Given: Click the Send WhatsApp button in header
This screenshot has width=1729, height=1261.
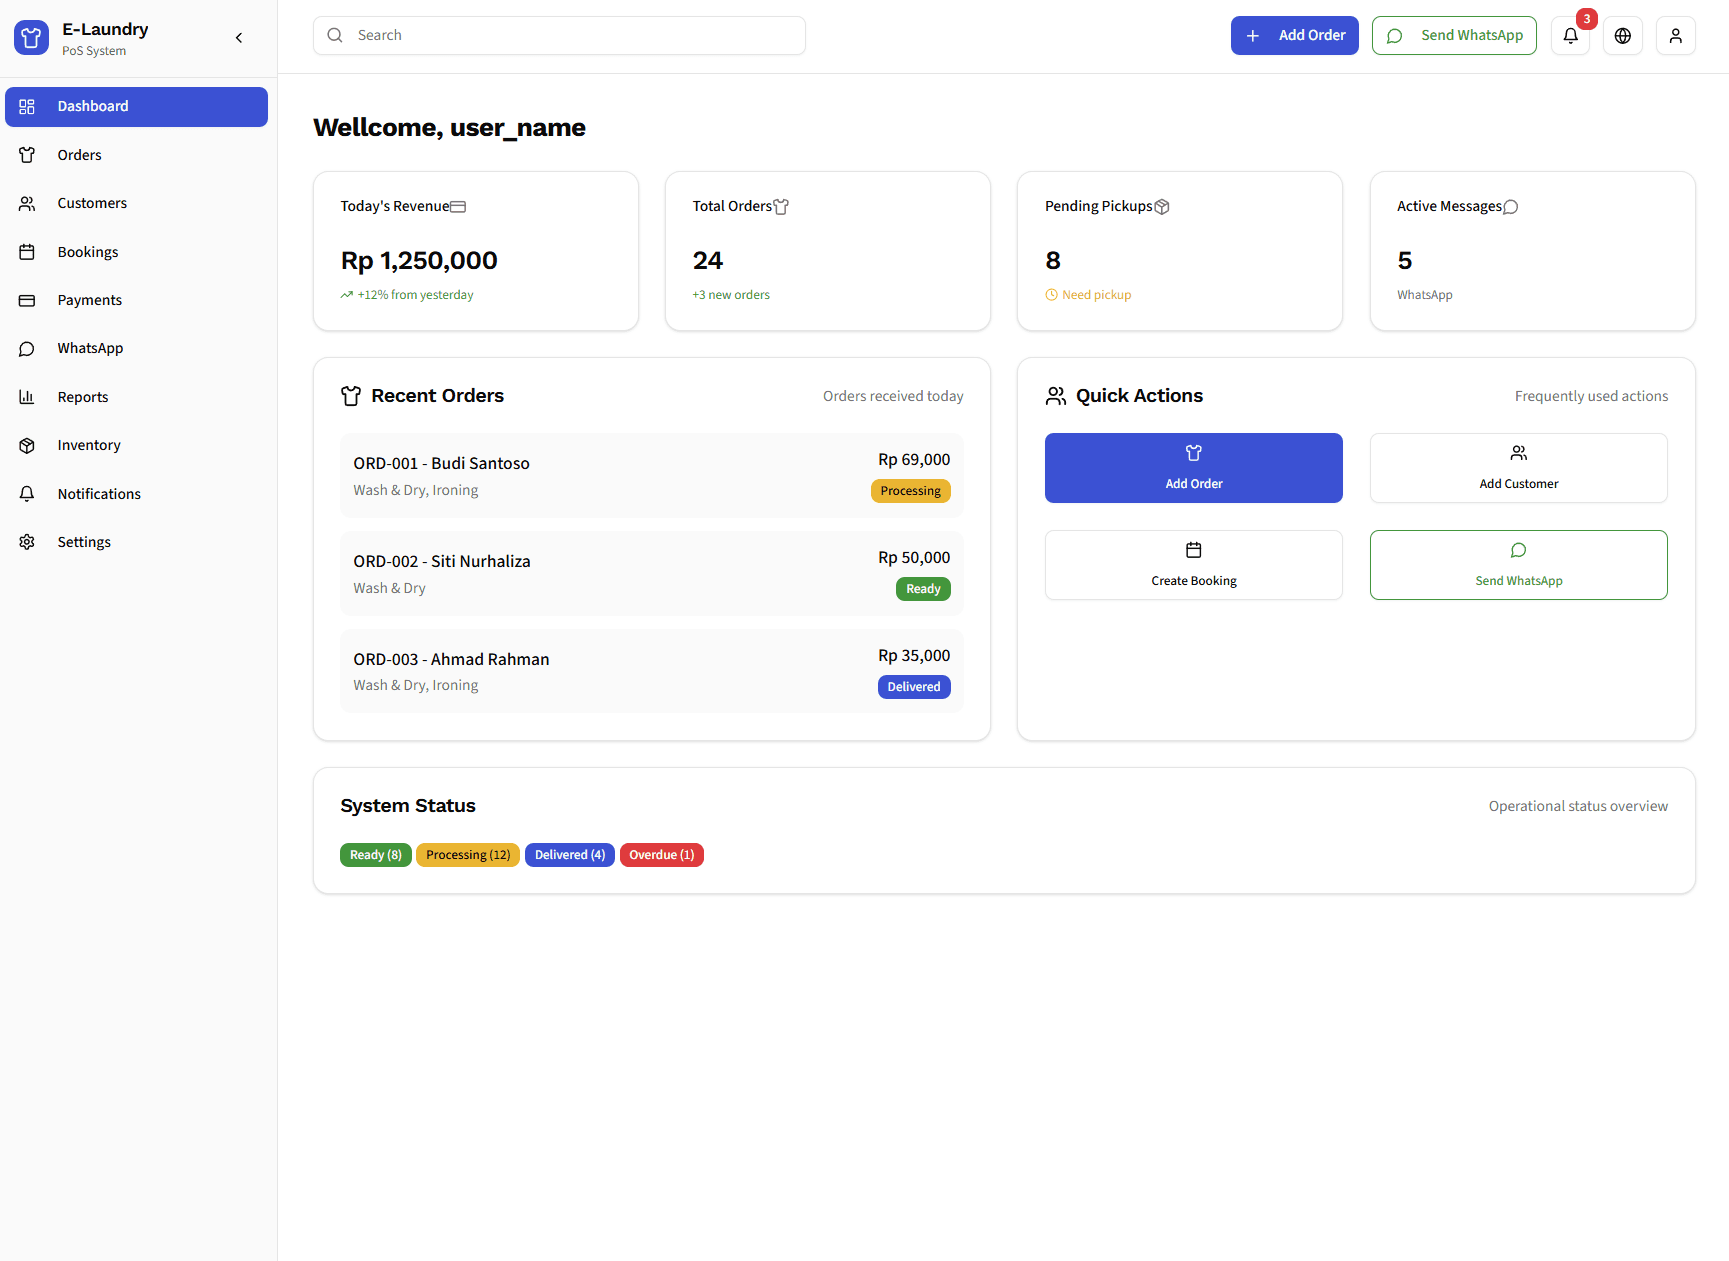Looking at the screenshot, I should pyautogui.click(x=1454, y=35).
